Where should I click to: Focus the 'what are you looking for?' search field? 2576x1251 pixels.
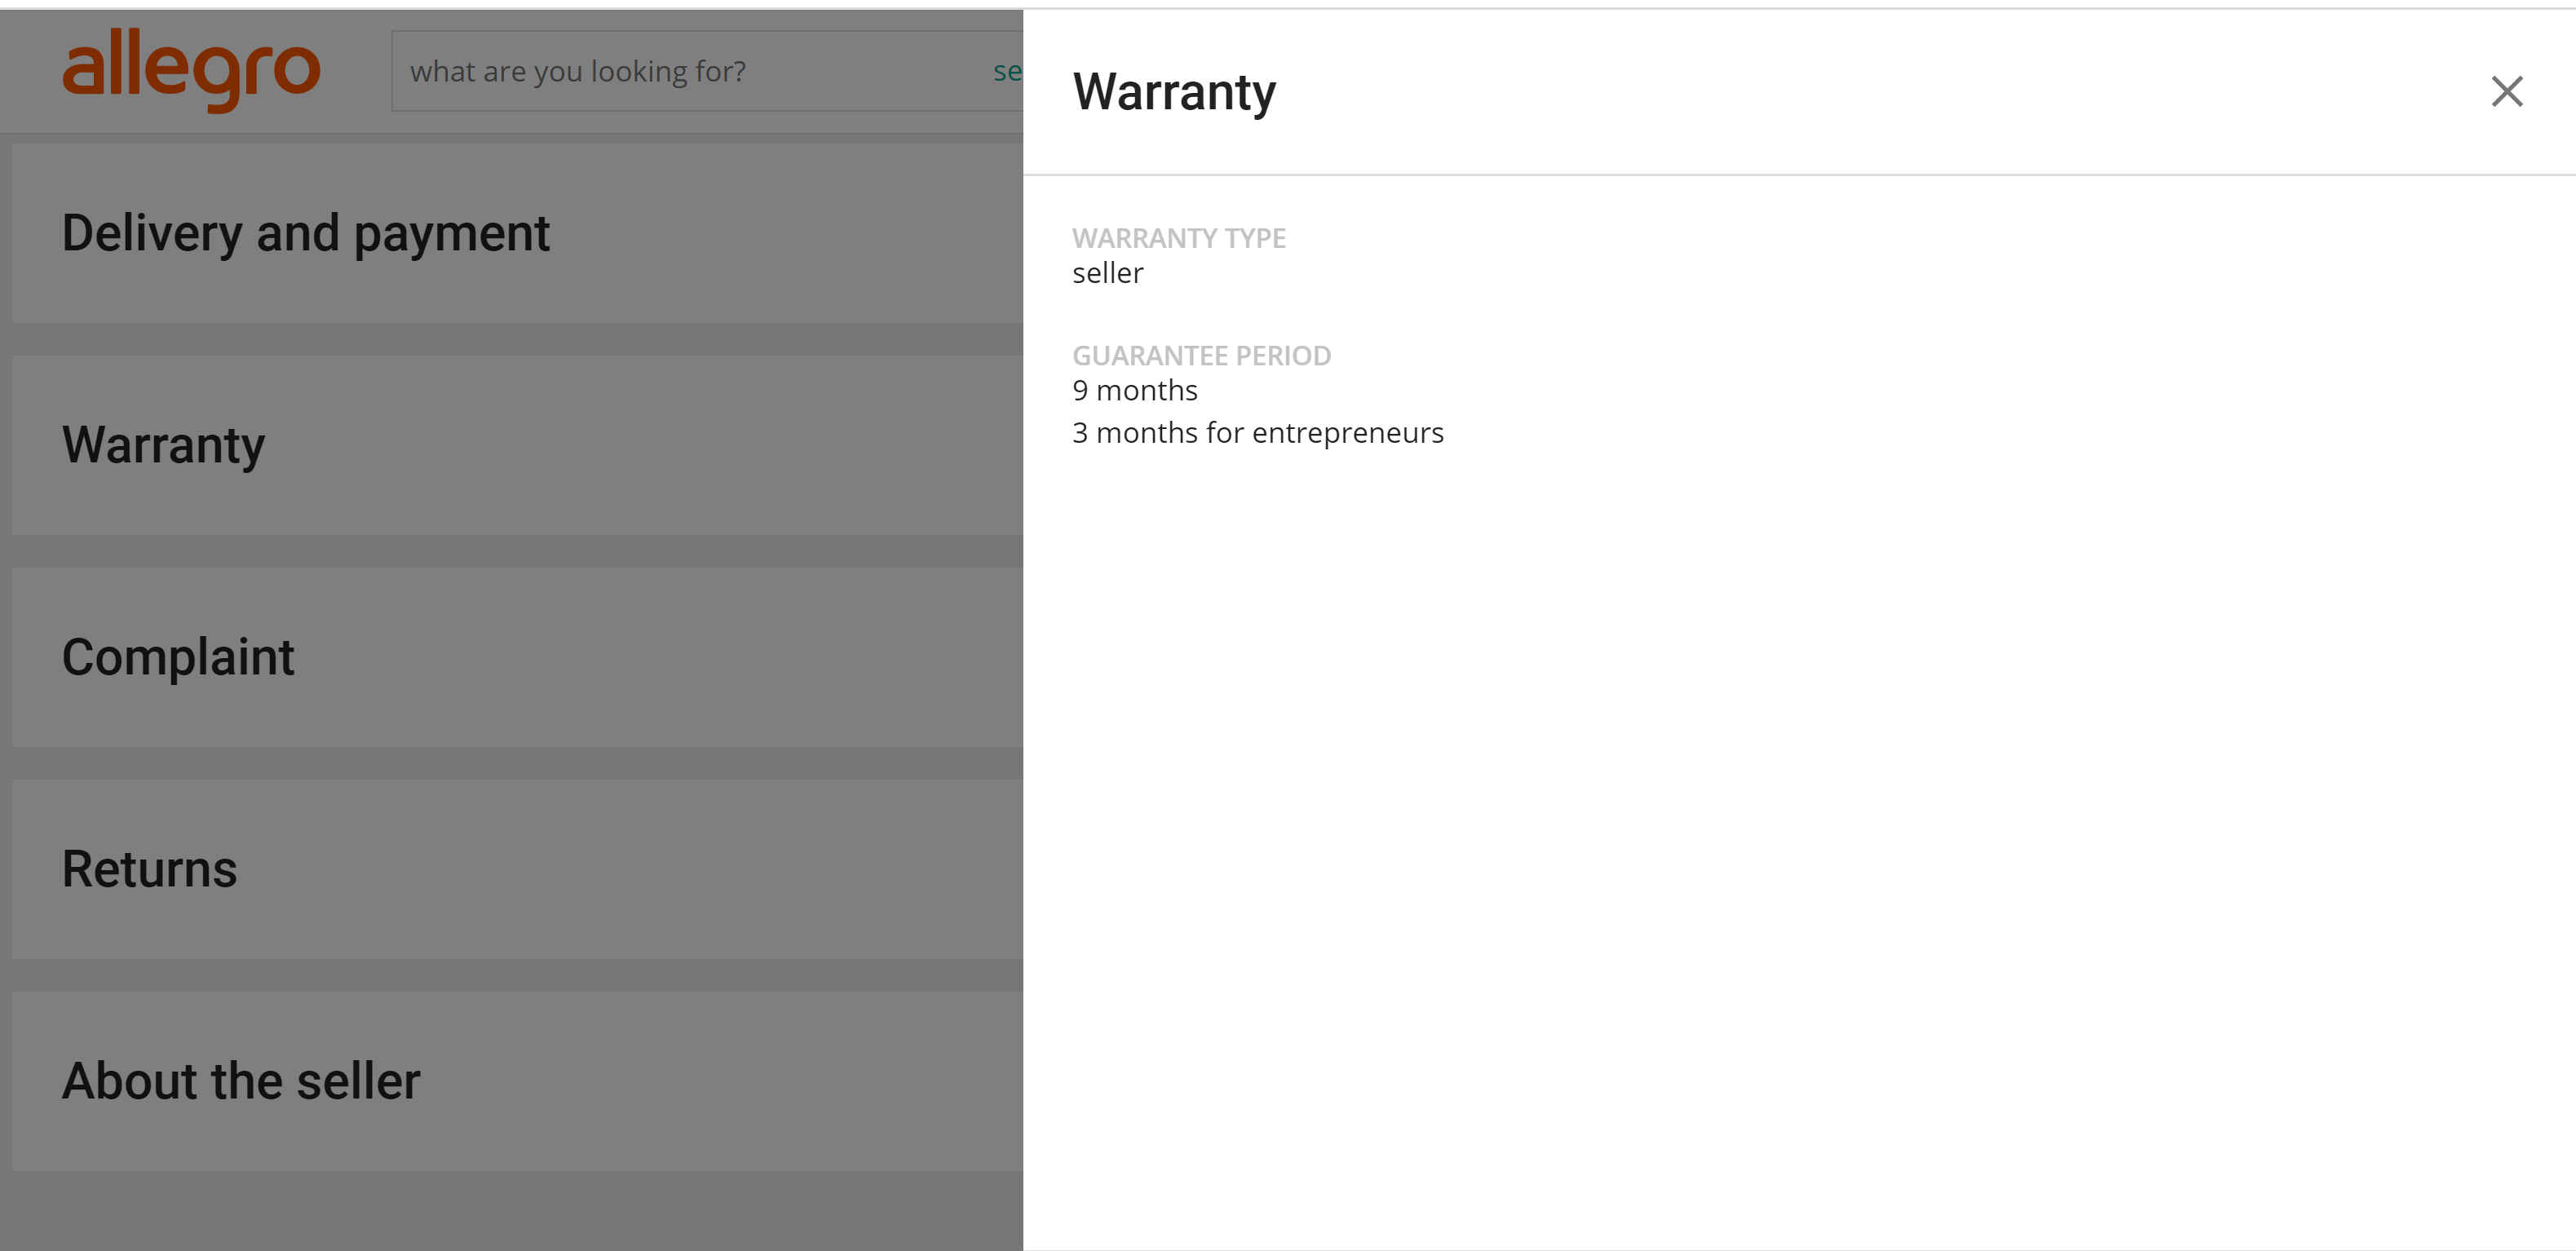coord(707,71)
